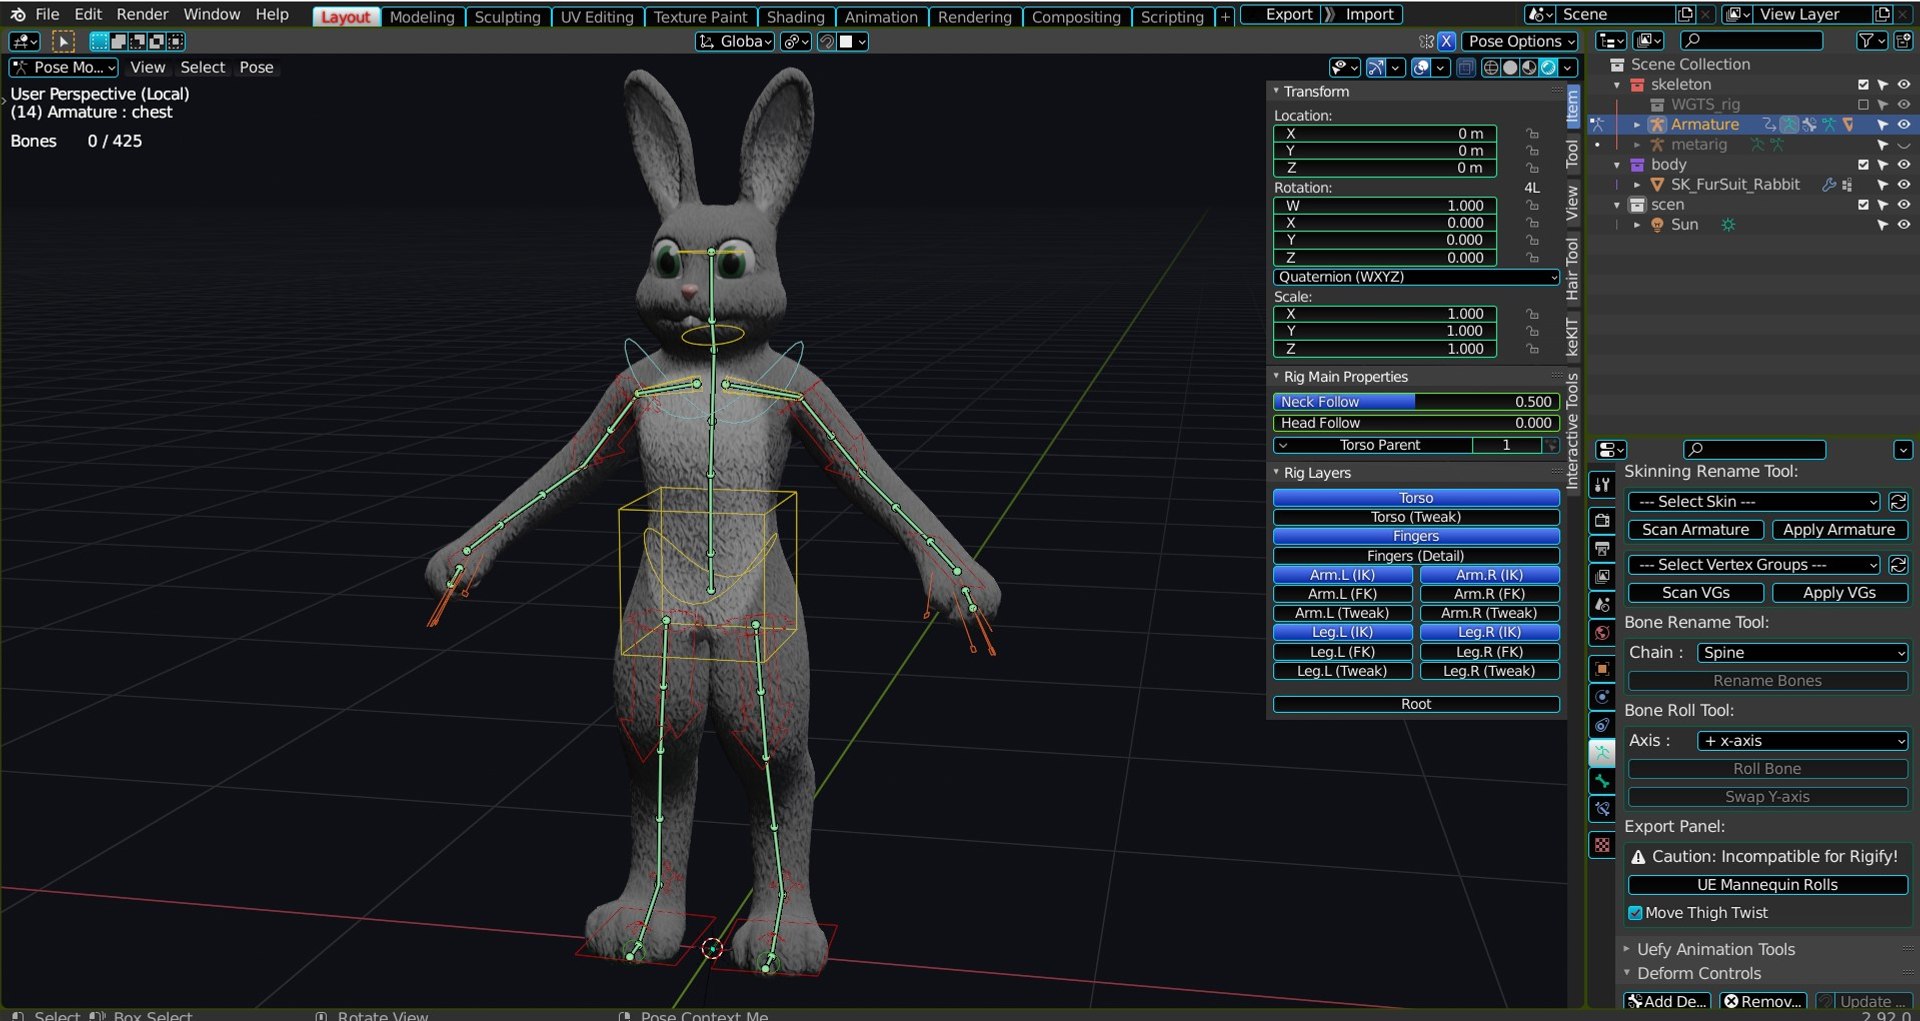Switch to the Shading workspace tab
Screen dimensions: 1920x1021
[795, 17]
